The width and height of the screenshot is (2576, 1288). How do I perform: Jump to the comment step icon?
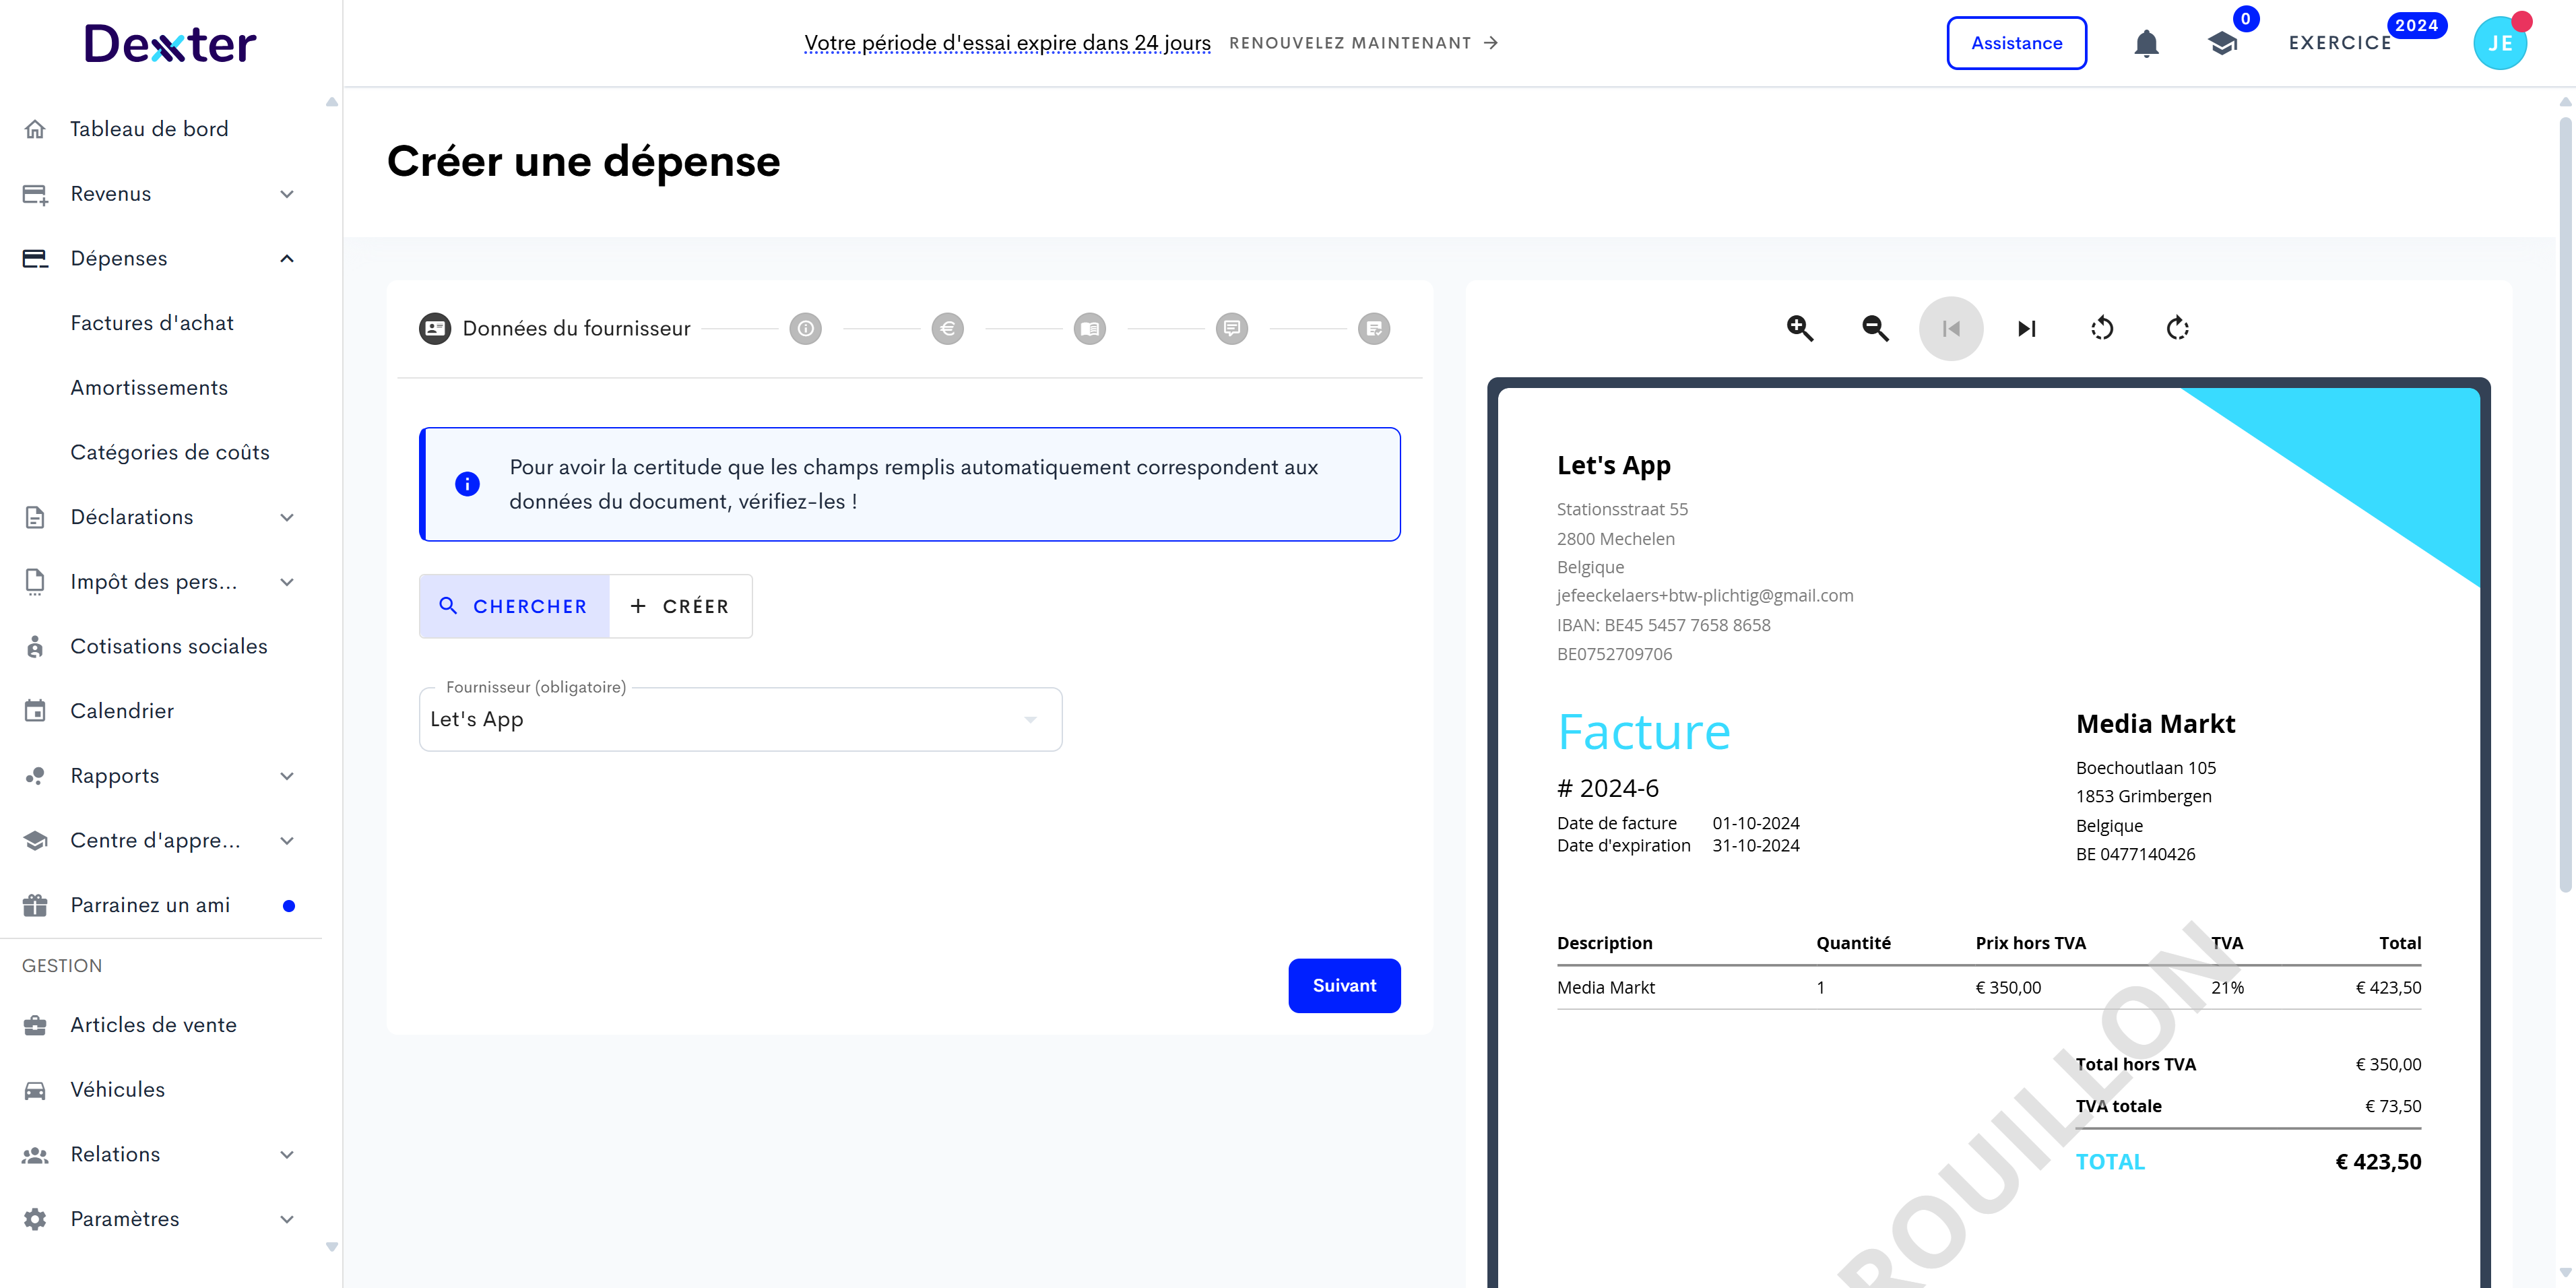point(1232,328)
